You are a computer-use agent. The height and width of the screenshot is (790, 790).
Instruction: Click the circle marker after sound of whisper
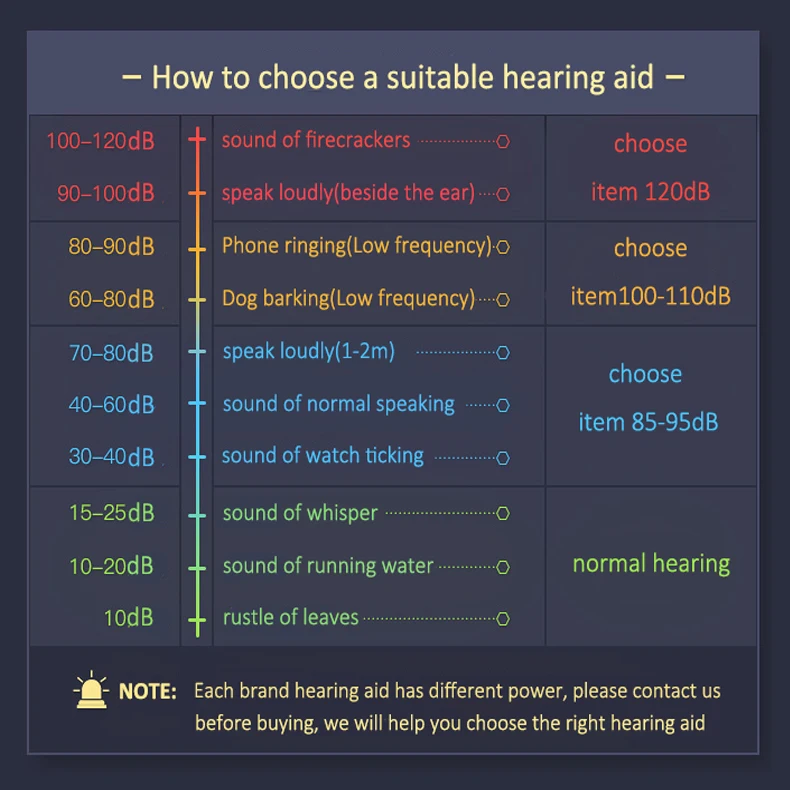tap(503, 514)
